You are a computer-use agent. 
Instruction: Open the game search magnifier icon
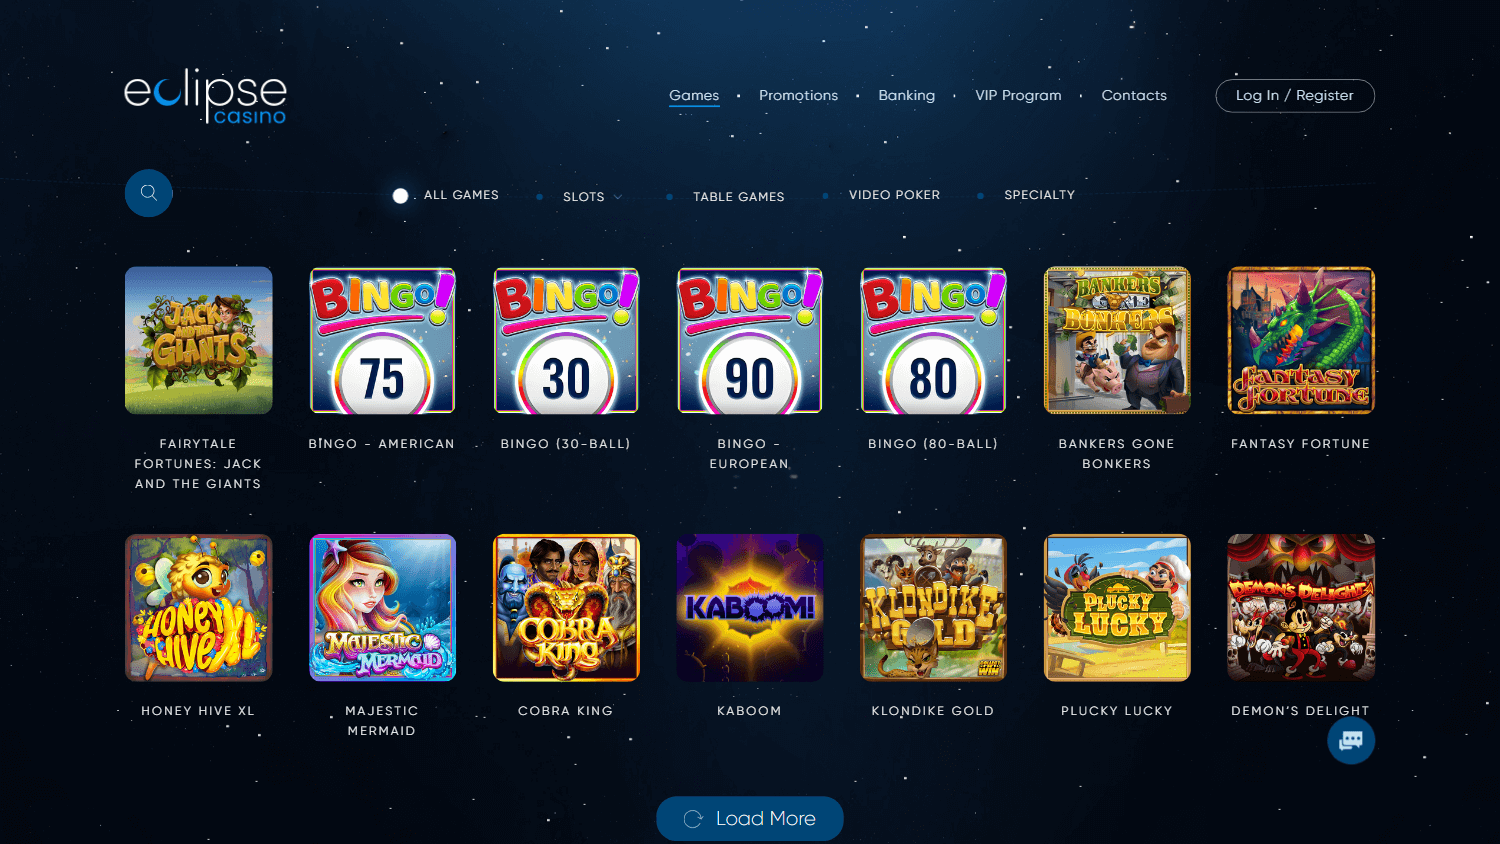point(149,193)
